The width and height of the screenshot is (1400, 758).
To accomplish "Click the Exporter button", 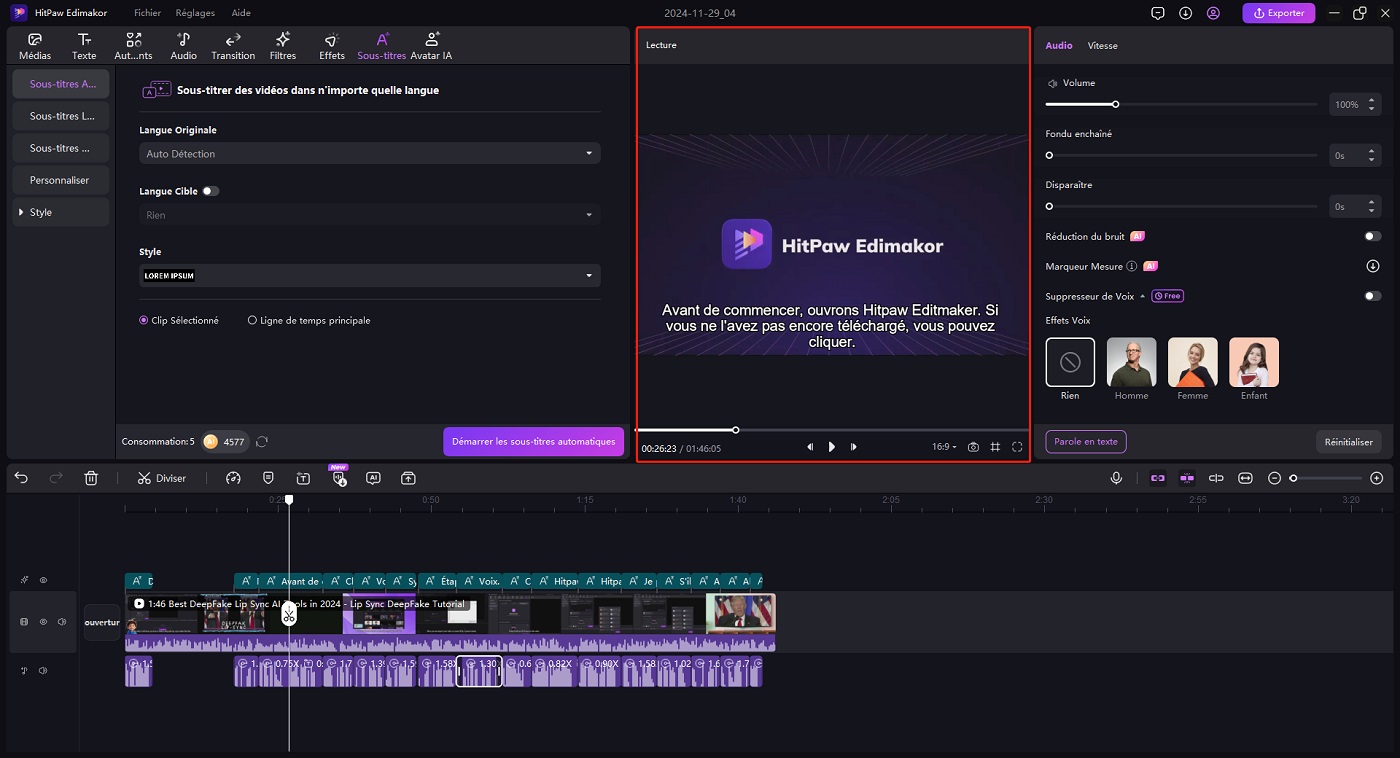I will coord(1278,13).
